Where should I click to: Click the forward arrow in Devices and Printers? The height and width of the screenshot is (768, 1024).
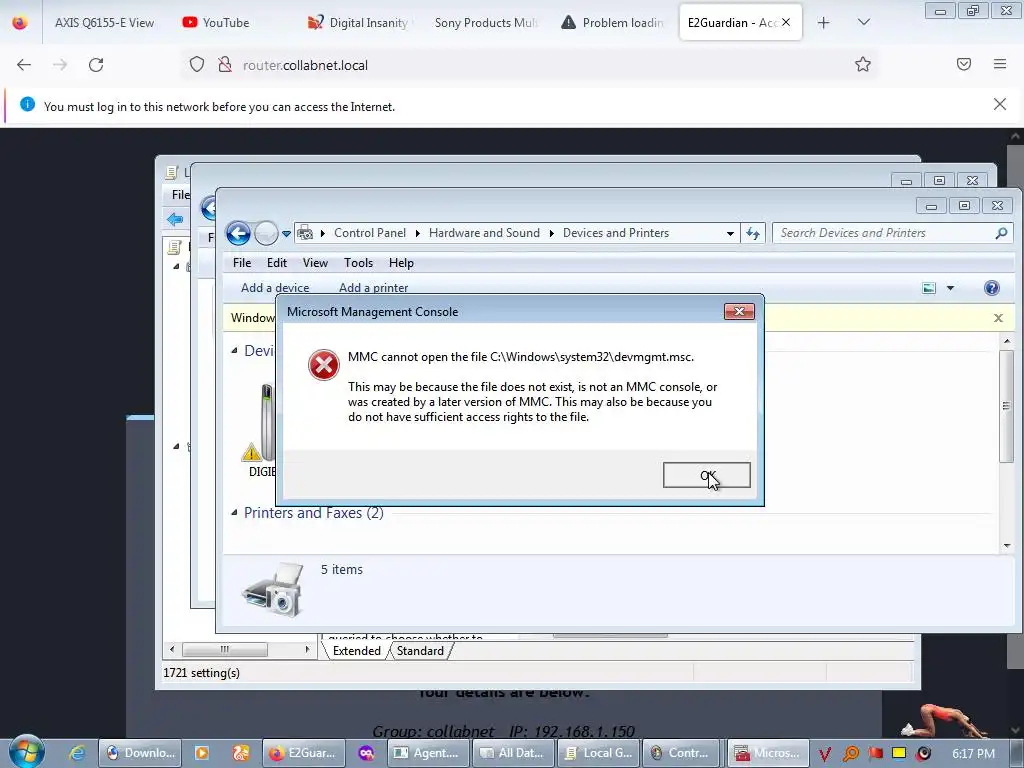click(x=266, y=233)
